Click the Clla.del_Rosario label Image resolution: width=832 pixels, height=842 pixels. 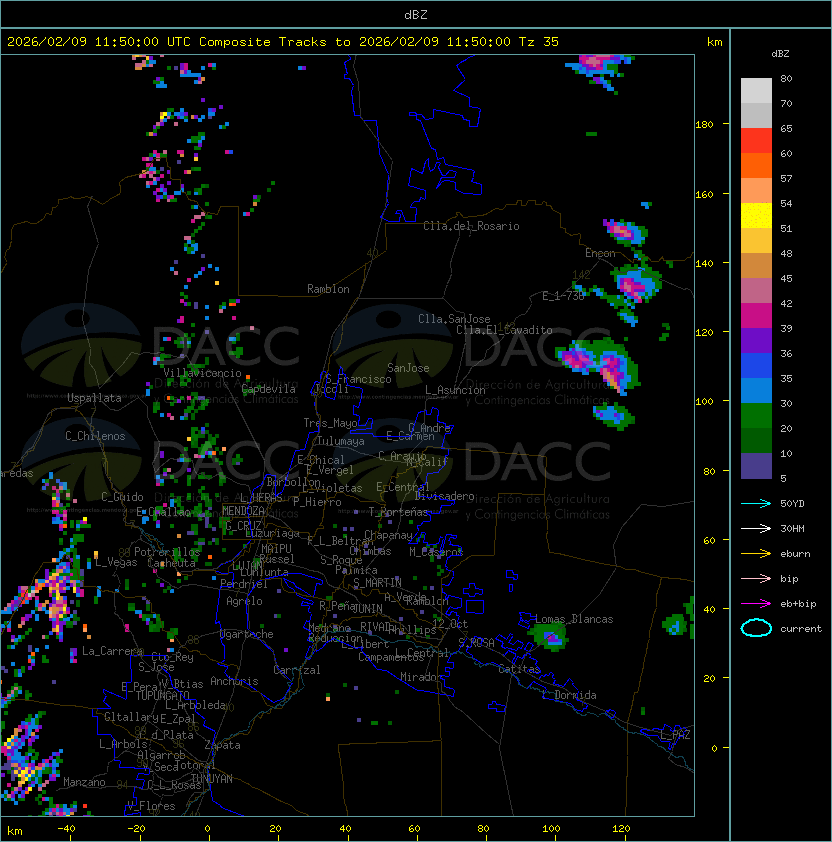(x=471, y=226)
